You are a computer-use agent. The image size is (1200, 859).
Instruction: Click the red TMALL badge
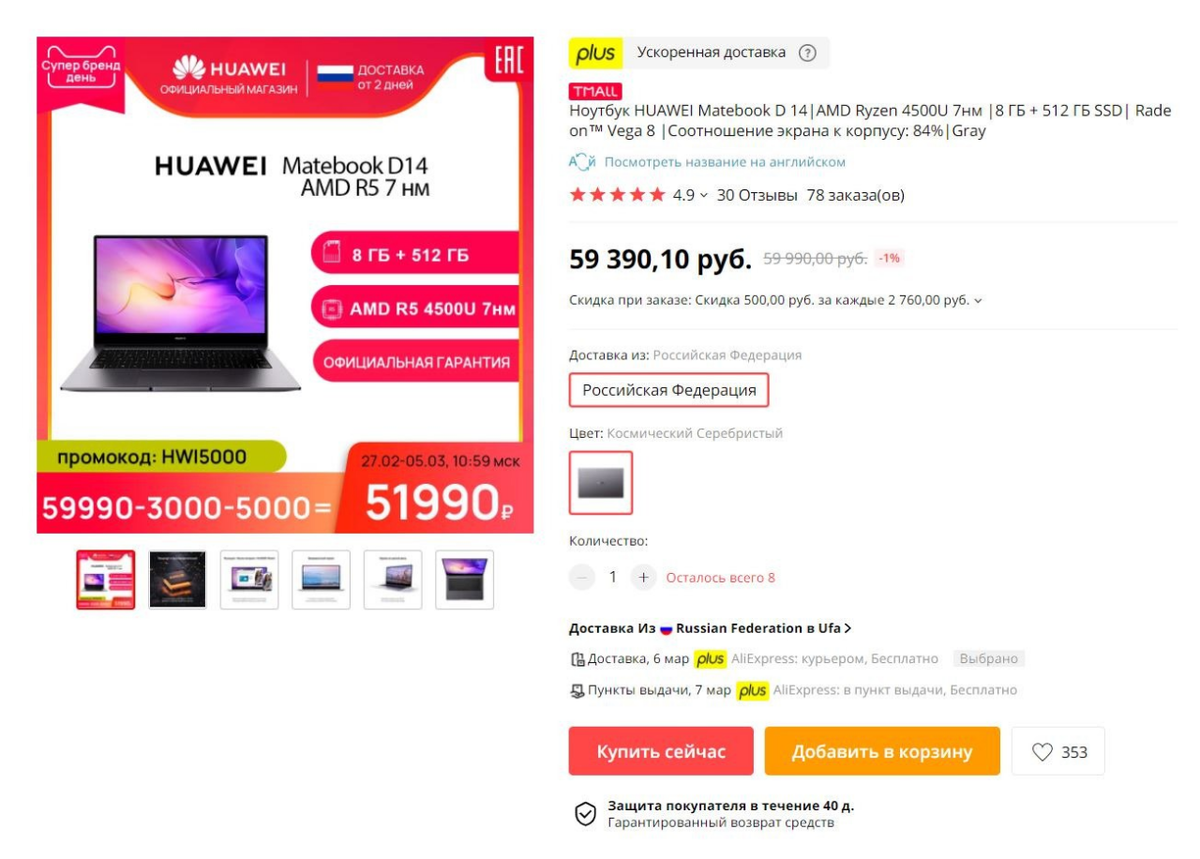[x=595, y=92]
